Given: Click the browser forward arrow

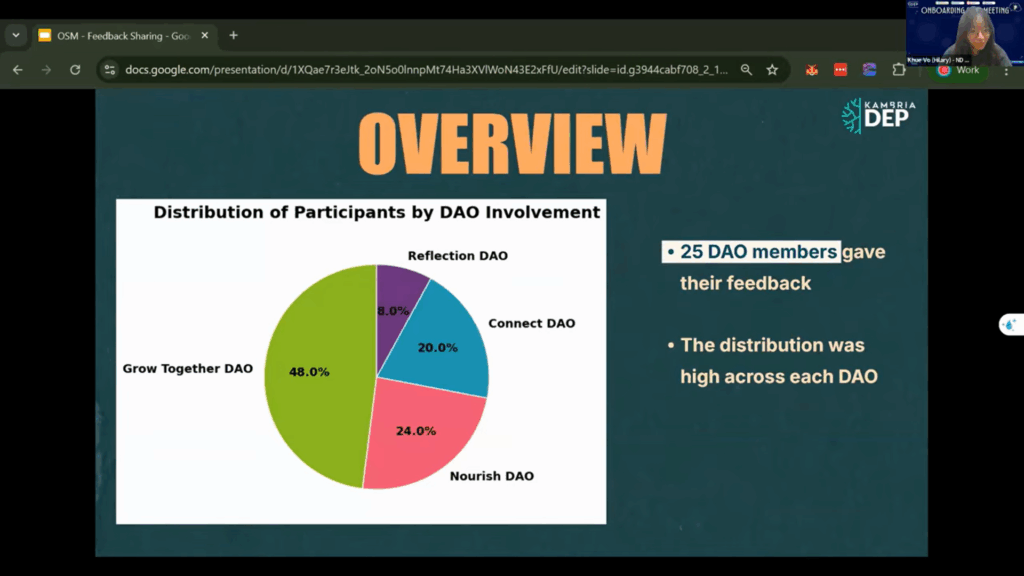Looking at the screenshot, I should click(46, 70).
